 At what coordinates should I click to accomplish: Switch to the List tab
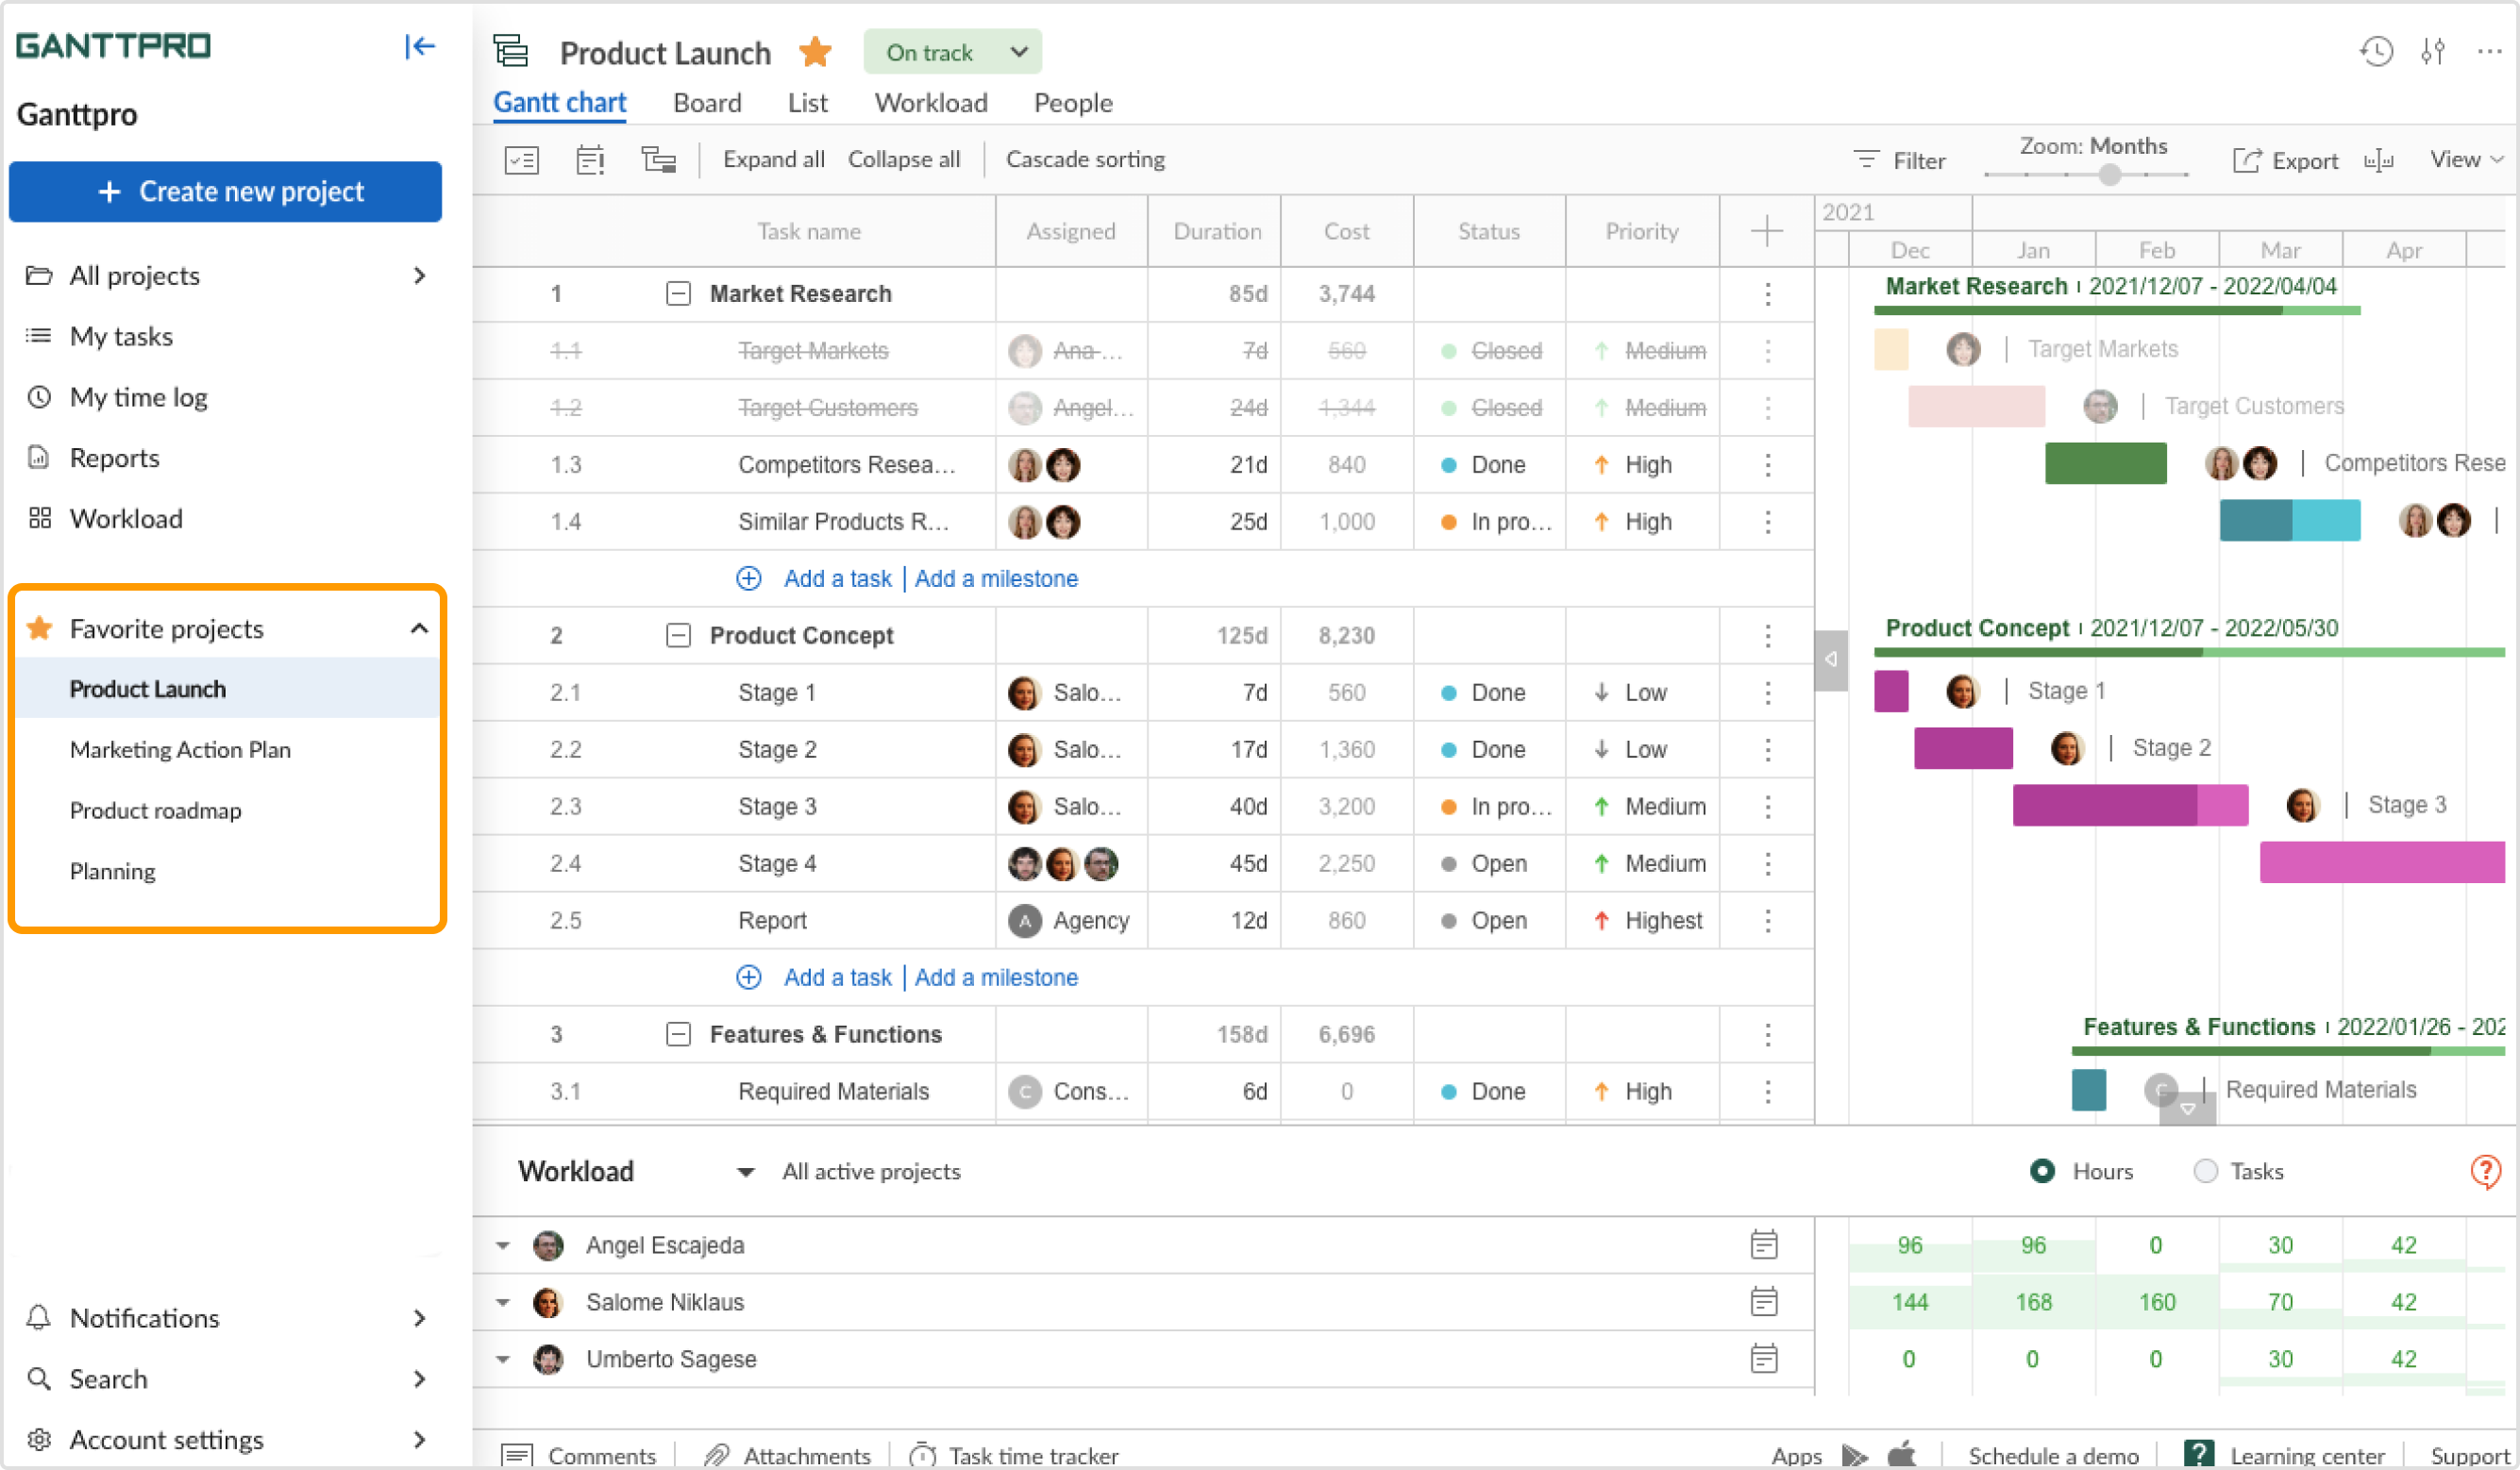coord(807,103)
